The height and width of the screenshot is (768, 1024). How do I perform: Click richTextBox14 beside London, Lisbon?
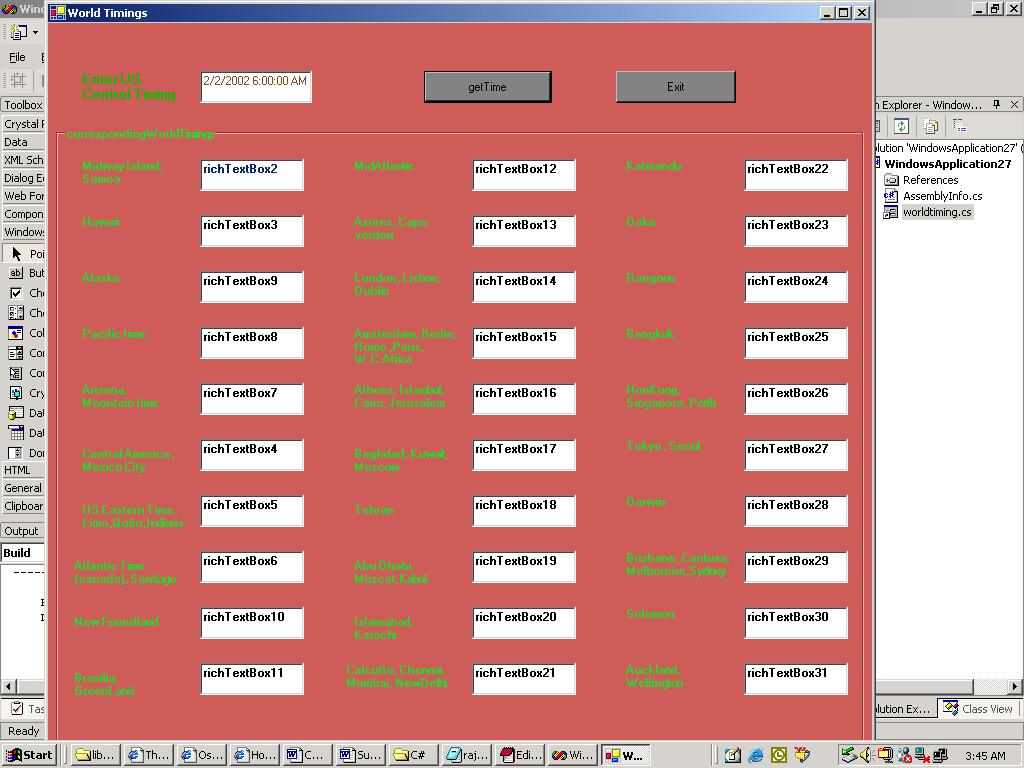click(x=524, y=287)
